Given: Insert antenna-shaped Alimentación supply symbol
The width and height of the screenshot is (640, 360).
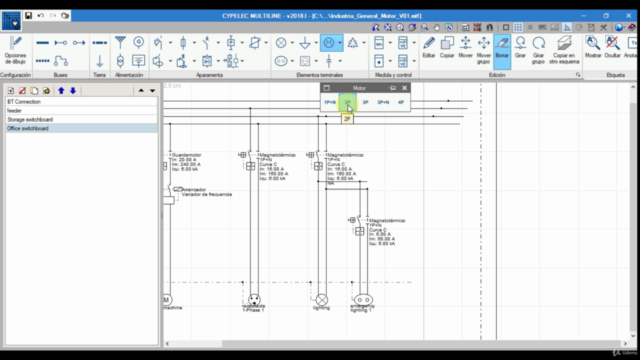Looking at the screenshot, I should coord(120,42).
